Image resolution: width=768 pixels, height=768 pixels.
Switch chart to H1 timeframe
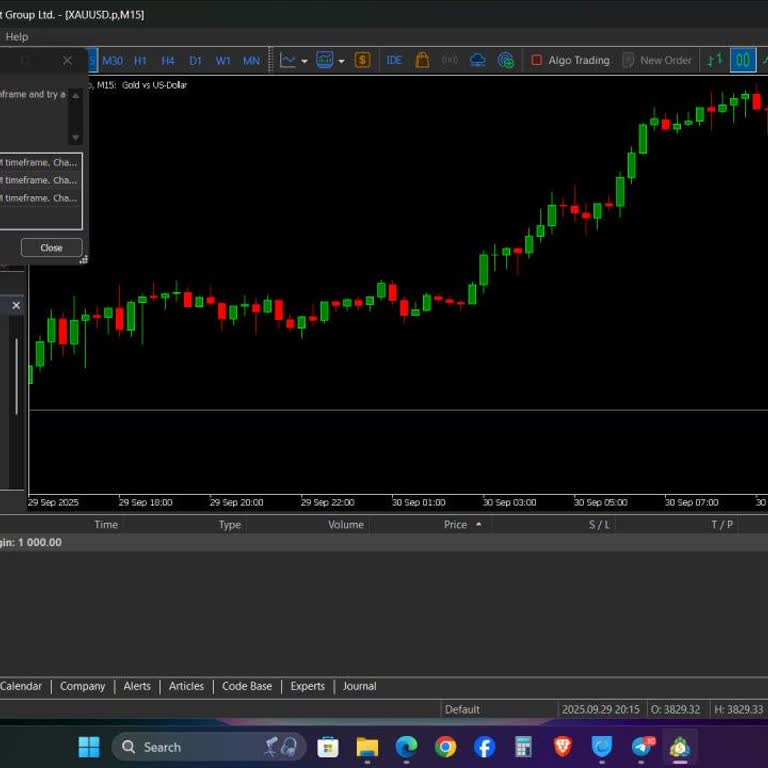(140, 60)
